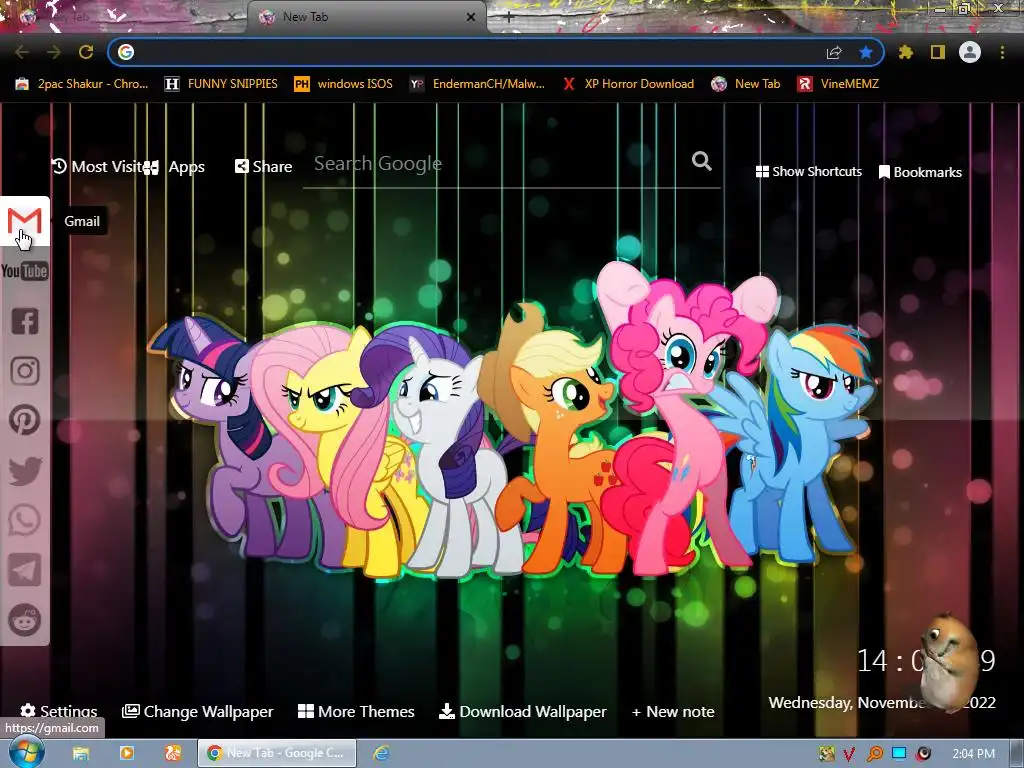Open the WhatsApp sidebar icon
The height and width of the screenshot is (768, 1024).
pyautogui.click(x=25, y=520)
